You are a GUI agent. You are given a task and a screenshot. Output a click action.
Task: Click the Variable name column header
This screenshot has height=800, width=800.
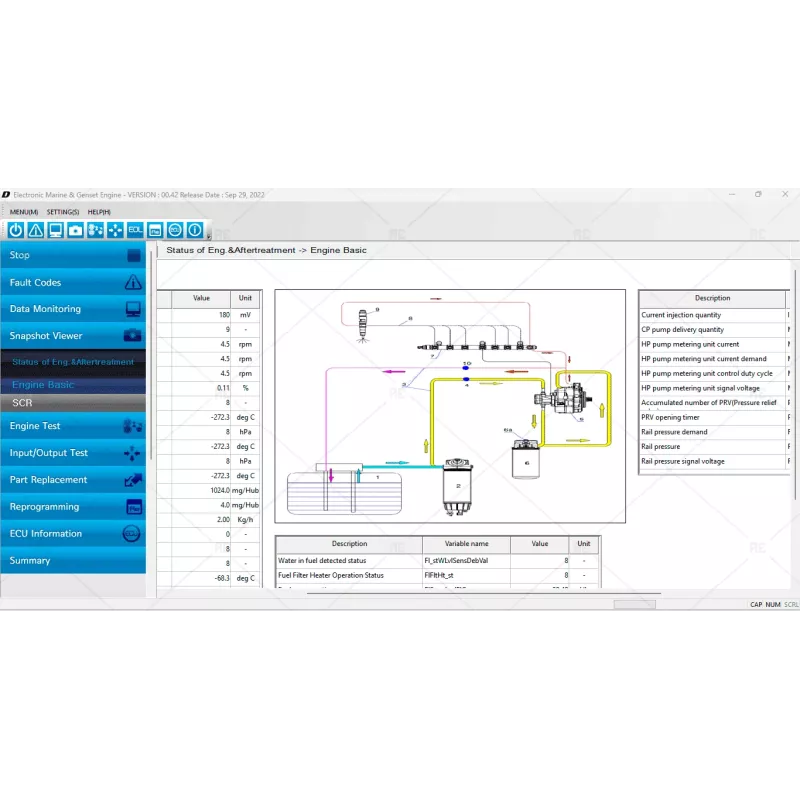tap(465, 544)
